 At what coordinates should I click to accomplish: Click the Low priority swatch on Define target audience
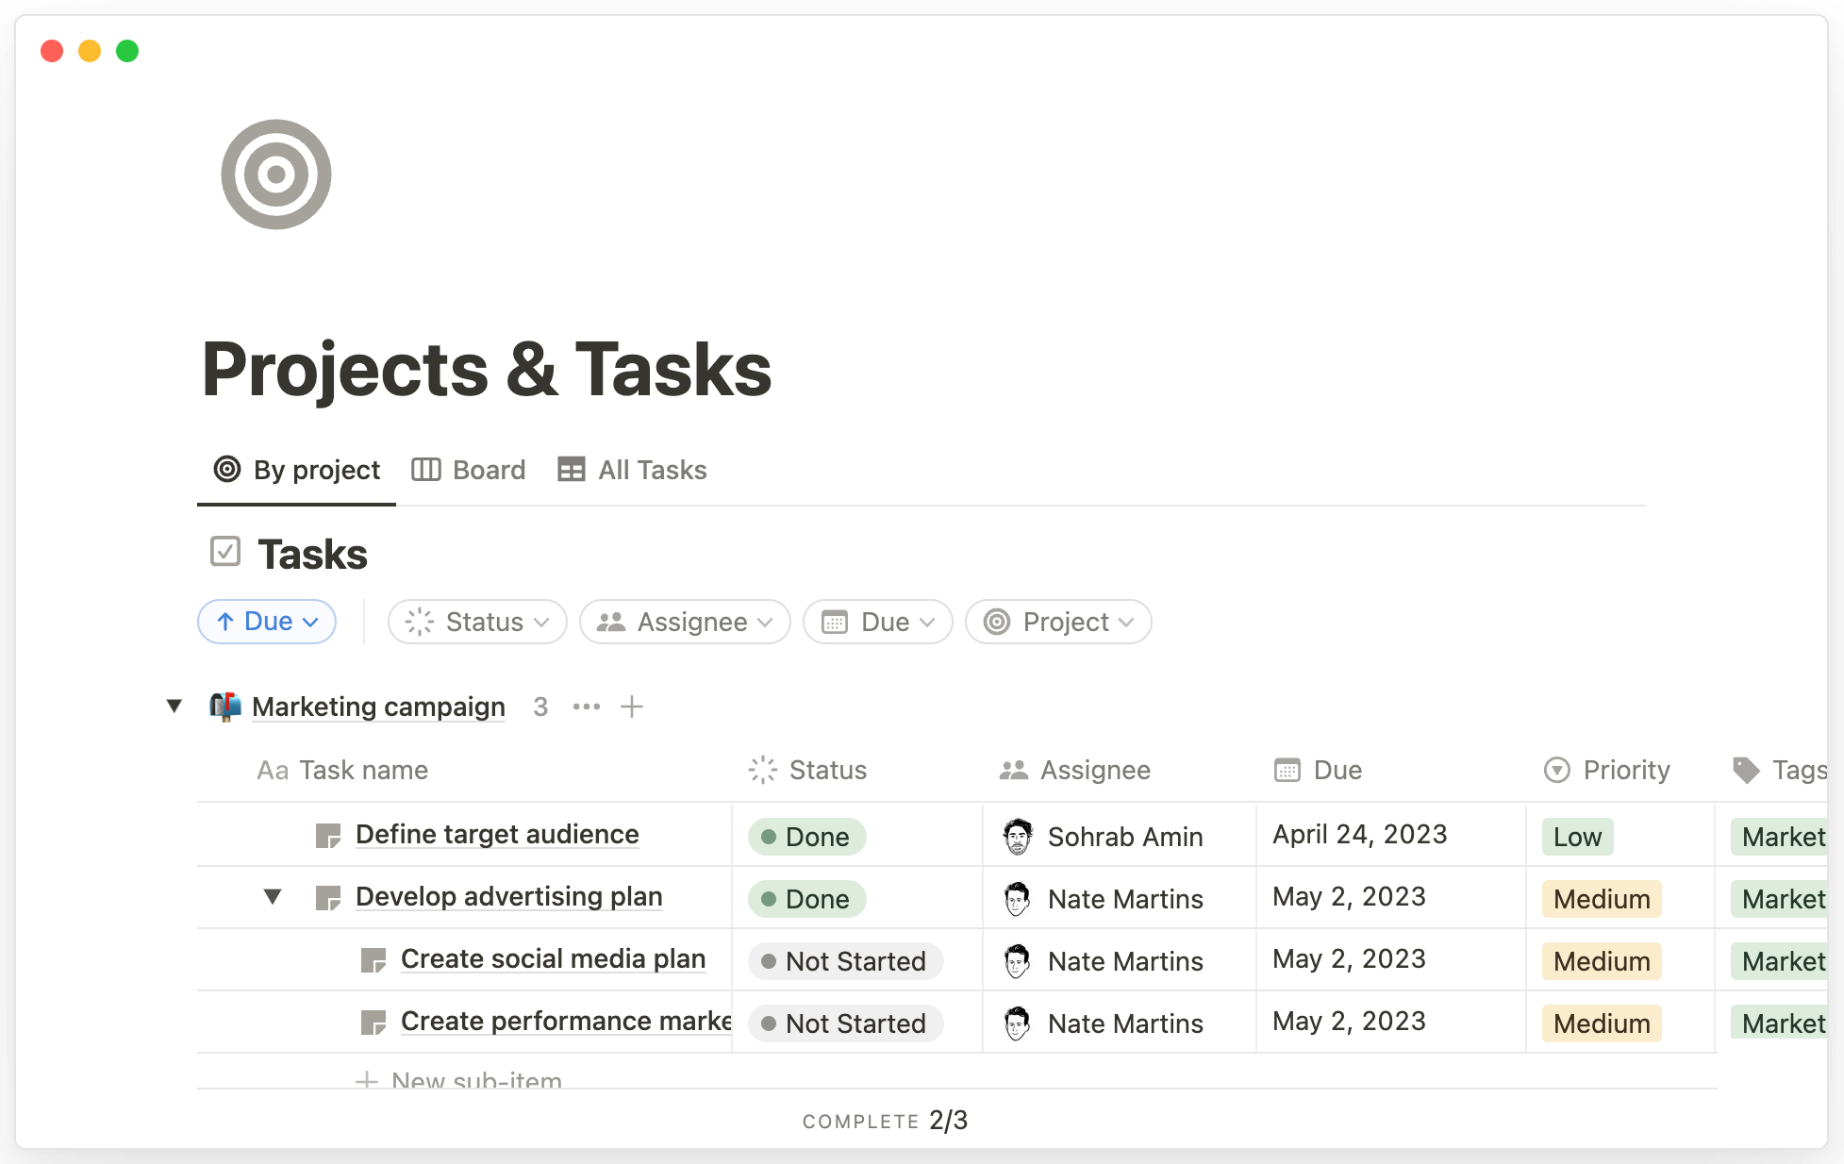1577,836
